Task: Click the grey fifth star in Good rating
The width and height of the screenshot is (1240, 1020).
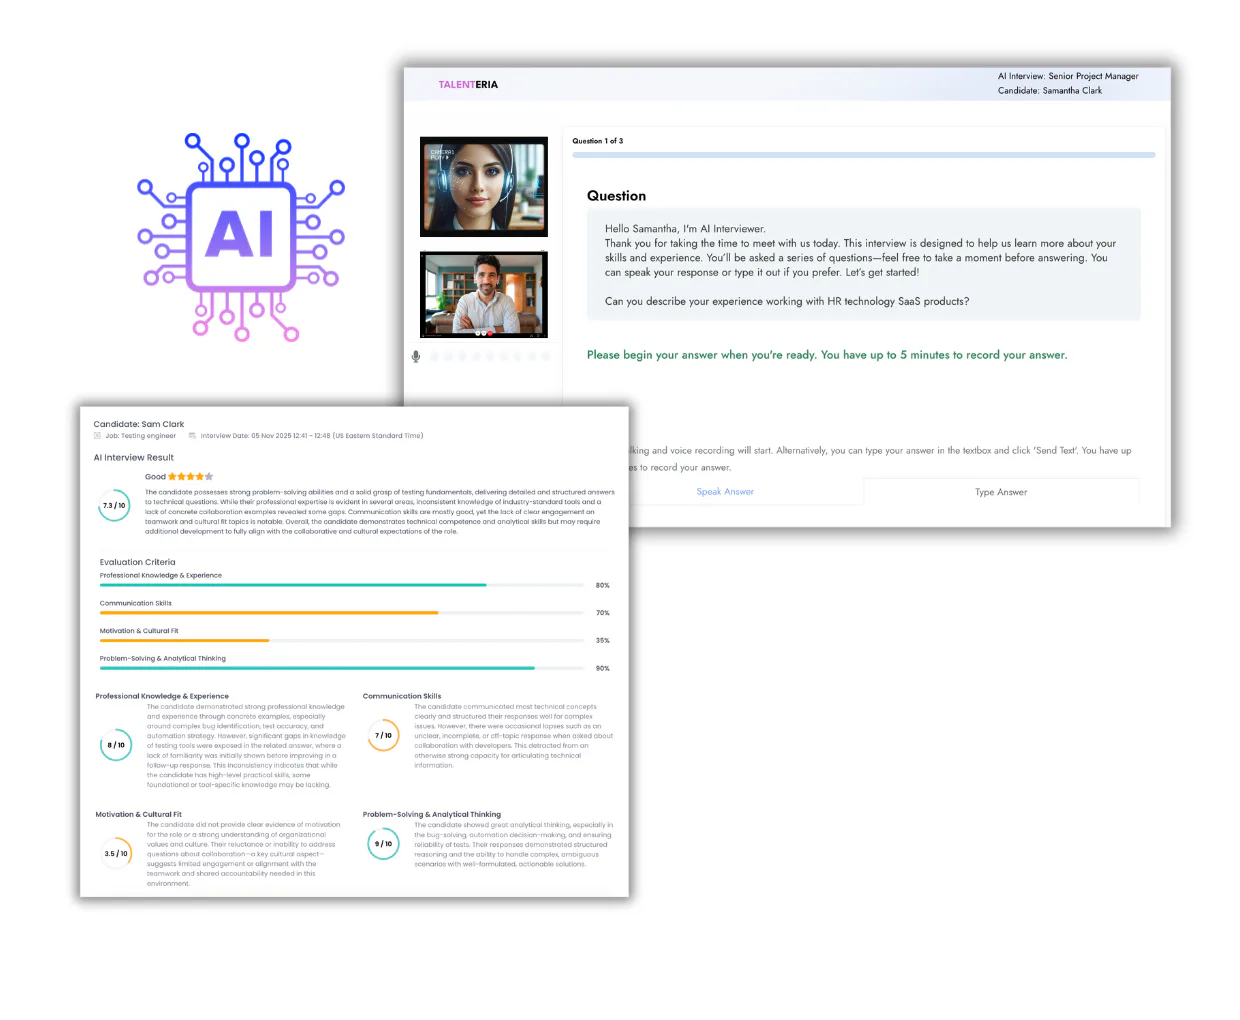Action: click(209, 477)
